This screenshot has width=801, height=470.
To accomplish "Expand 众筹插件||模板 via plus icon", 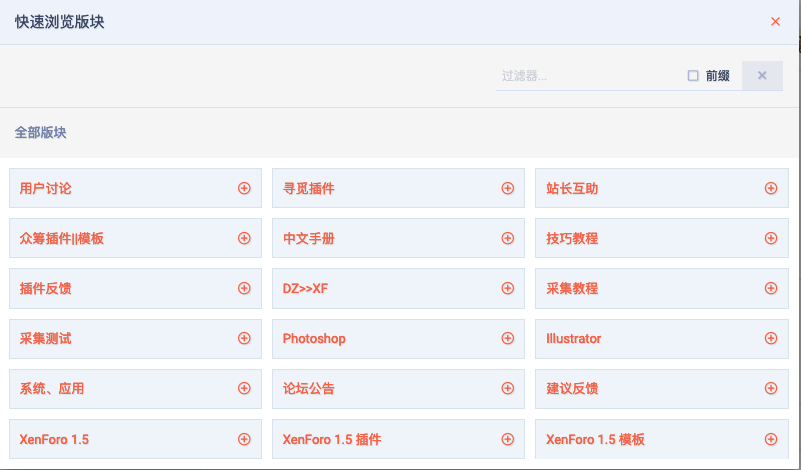I will coord(244,238).
